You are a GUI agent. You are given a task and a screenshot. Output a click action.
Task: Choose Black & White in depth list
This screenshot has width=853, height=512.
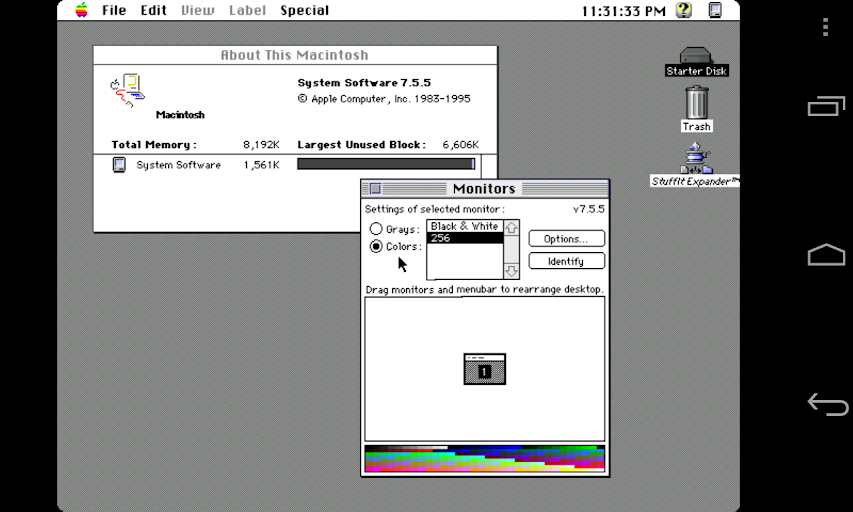coord(465,226)
